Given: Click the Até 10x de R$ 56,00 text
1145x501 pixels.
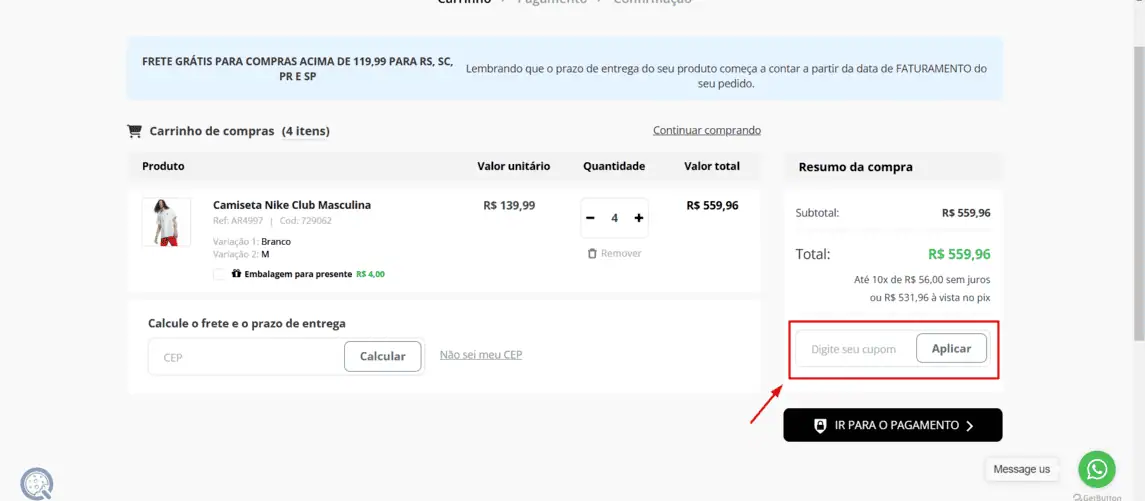Looking at the screenshot, I should (922, 279).
